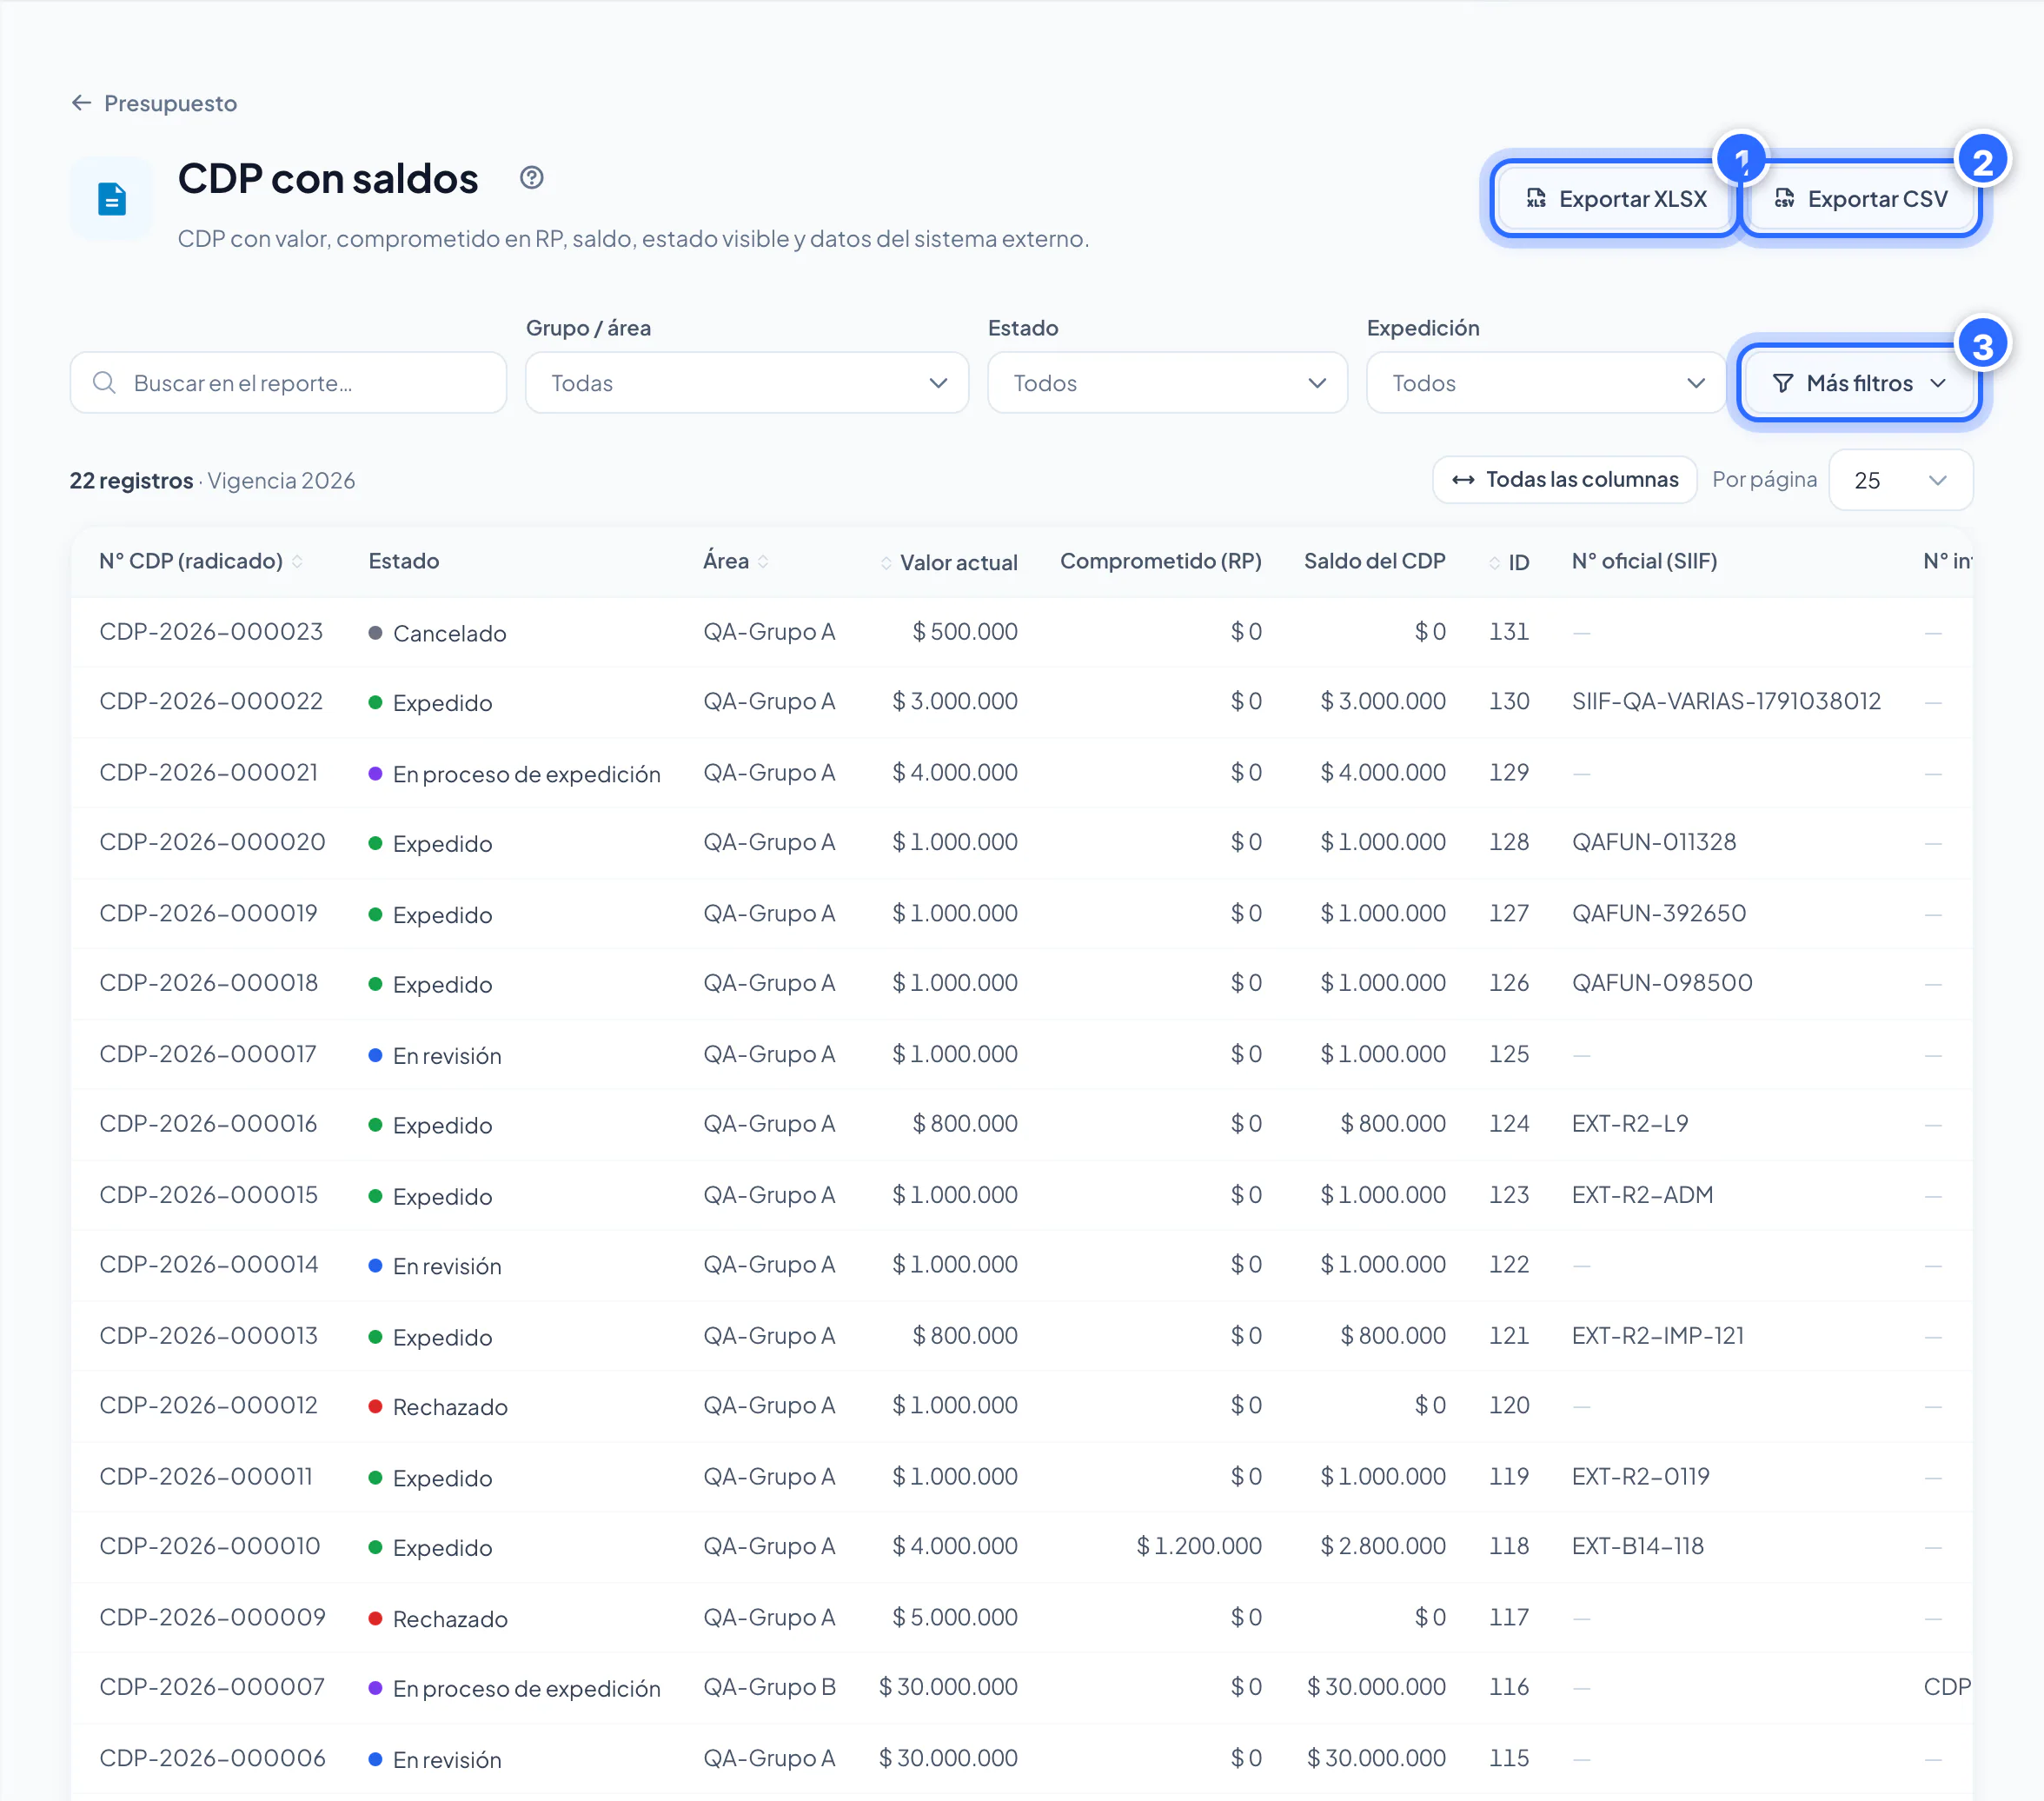Select row CDP-2026-000009
The height and width of the screenshot is (1801, 2044).
click(x=1021, y=1618)
